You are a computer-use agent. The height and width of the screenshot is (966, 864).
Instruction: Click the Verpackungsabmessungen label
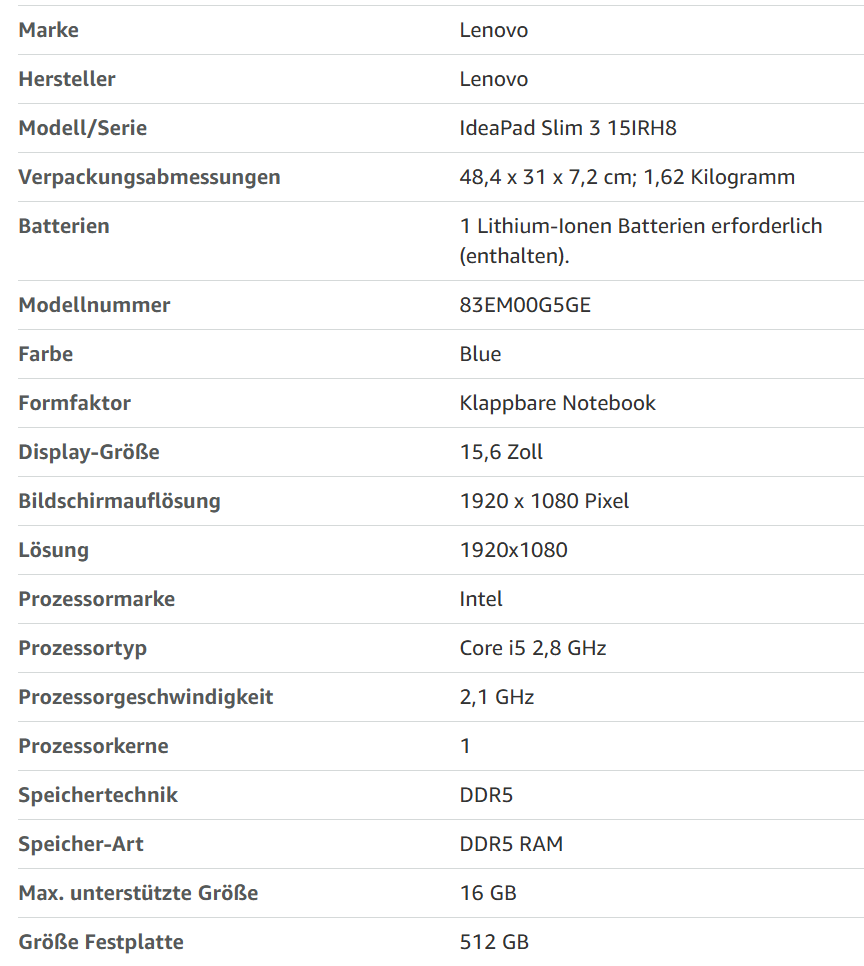(149, 177)
